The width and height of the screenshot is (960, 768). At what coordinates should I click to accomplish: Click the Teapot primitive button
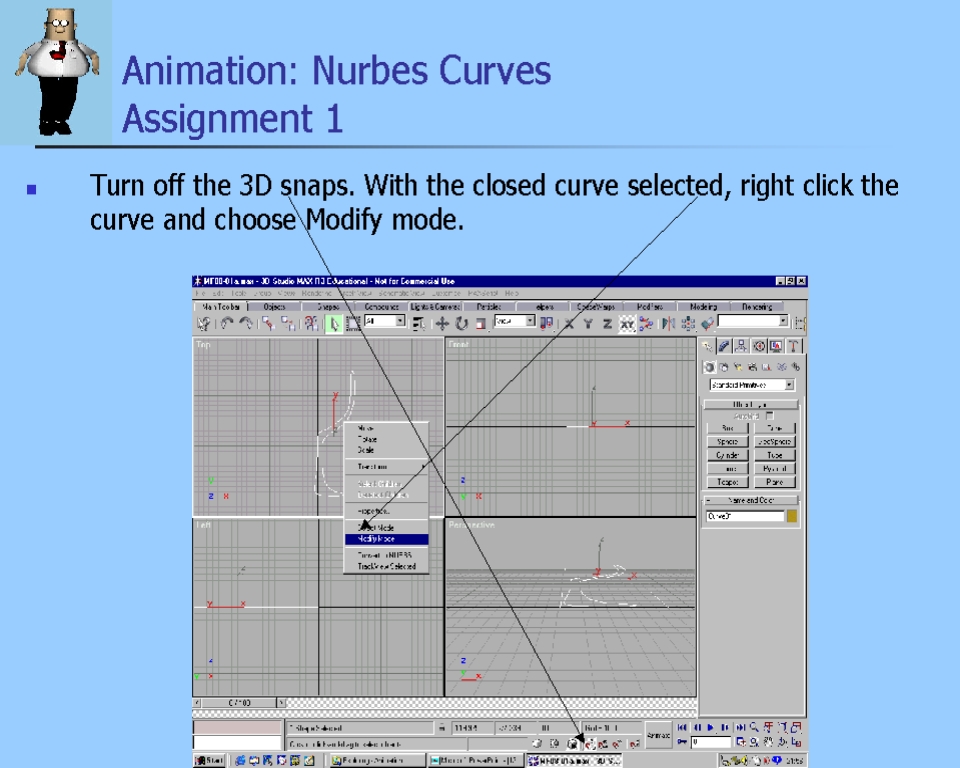[727, 482]
